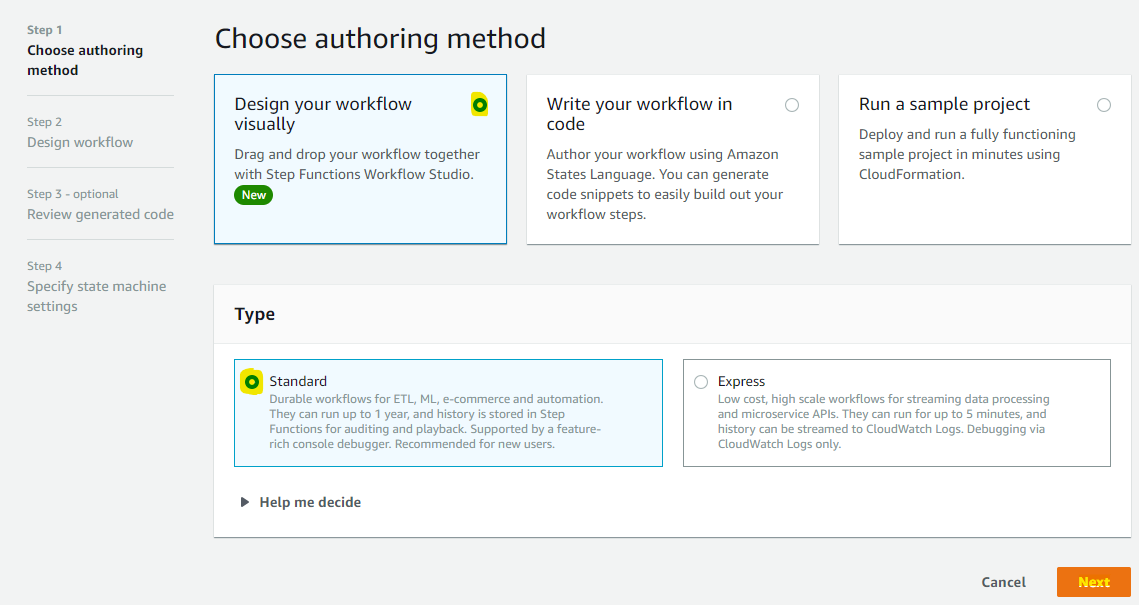The height and width of the screenshot is (605, 1139).
Task: Cancel the state machine creation
Action: point(1003,582)
